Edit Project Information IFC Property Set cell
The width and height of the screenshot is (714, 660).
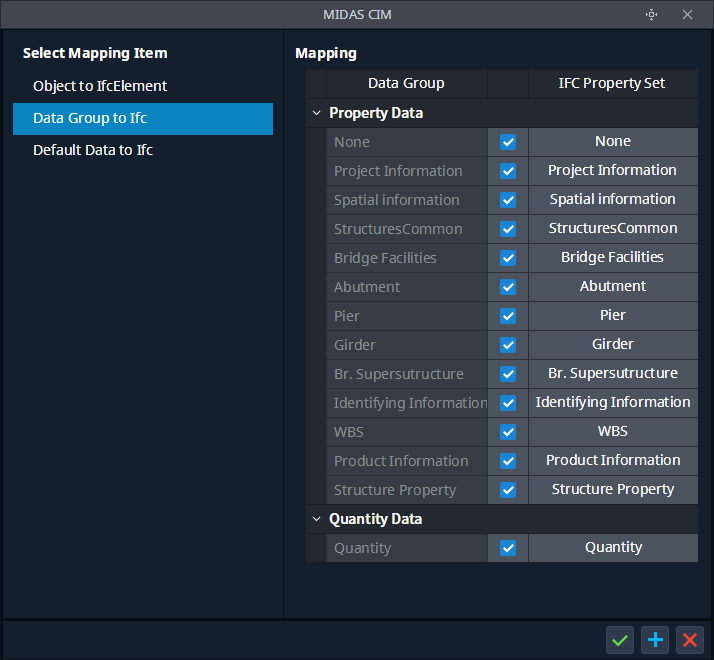613,171
